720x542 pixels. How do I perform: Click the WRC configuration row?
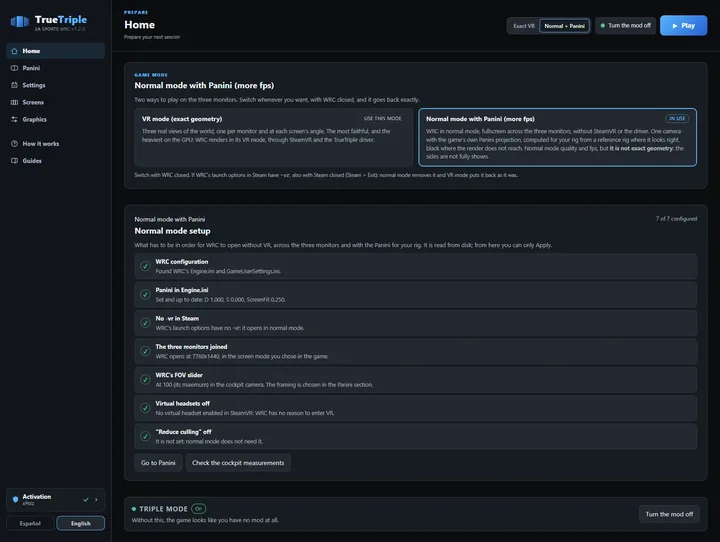coord(416,266)
